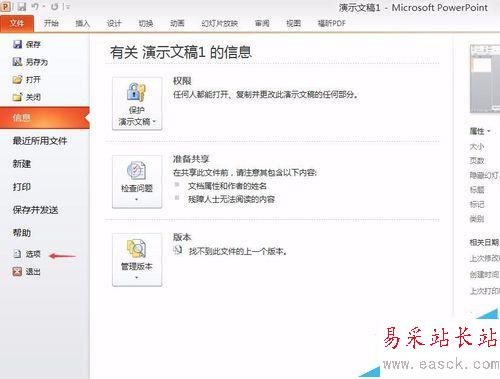500x379 pixels.
Task: Switch to the 设计 ribbon tab
Action: point(114,23)
